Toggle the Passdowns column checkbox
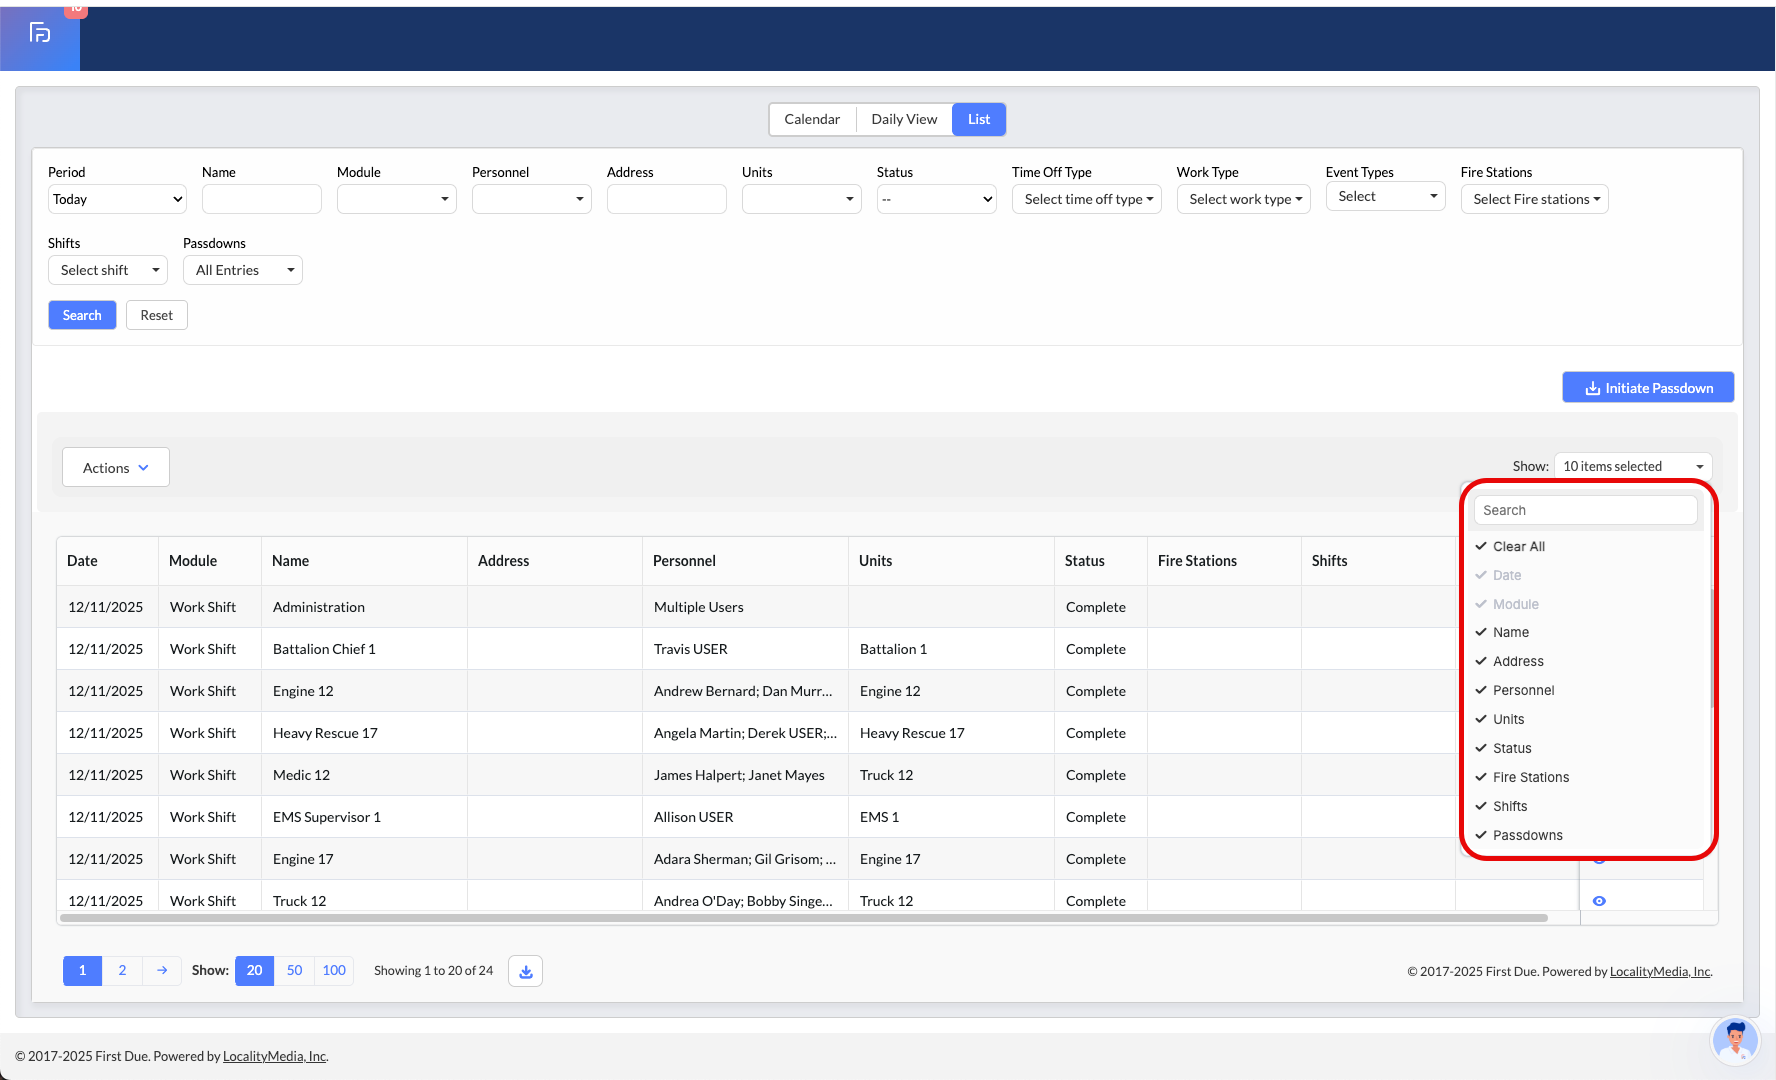 [x=1526, y=836]
